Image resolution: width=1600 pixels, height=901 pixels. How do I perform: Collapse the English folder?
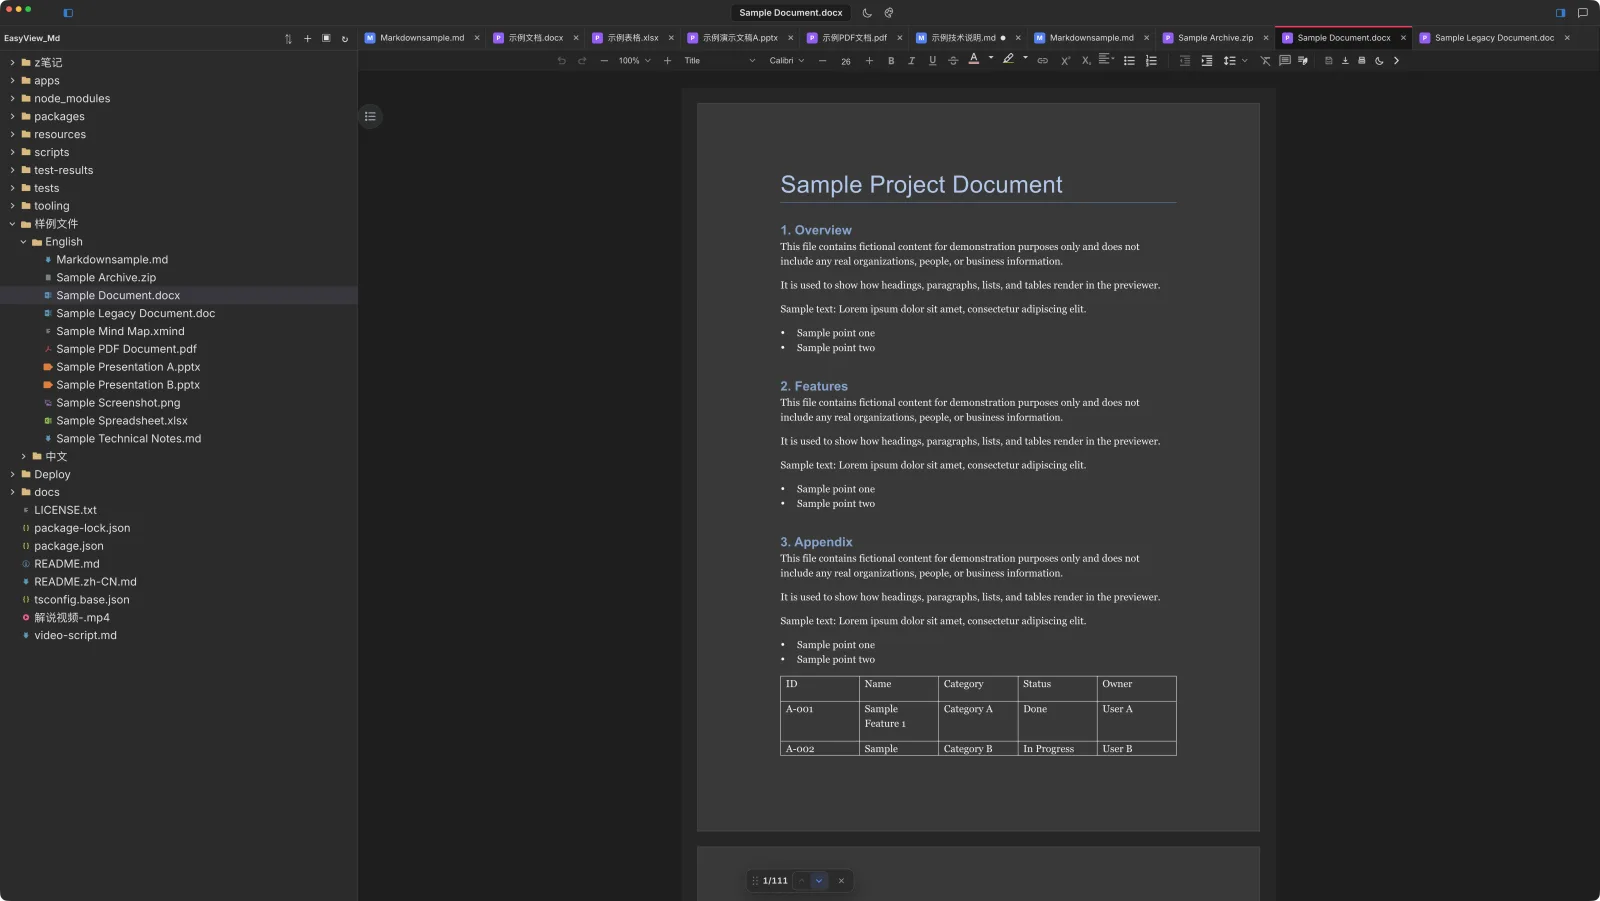tap(23, 242)
